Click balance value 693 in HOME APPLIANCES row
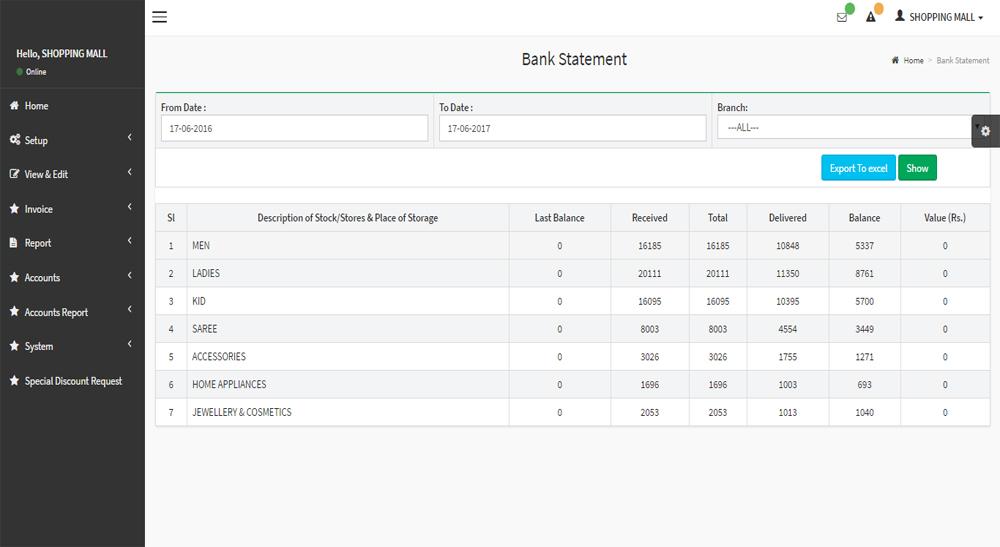The image size is (1000, 547). pyautogui.click(x=864, y=384)
